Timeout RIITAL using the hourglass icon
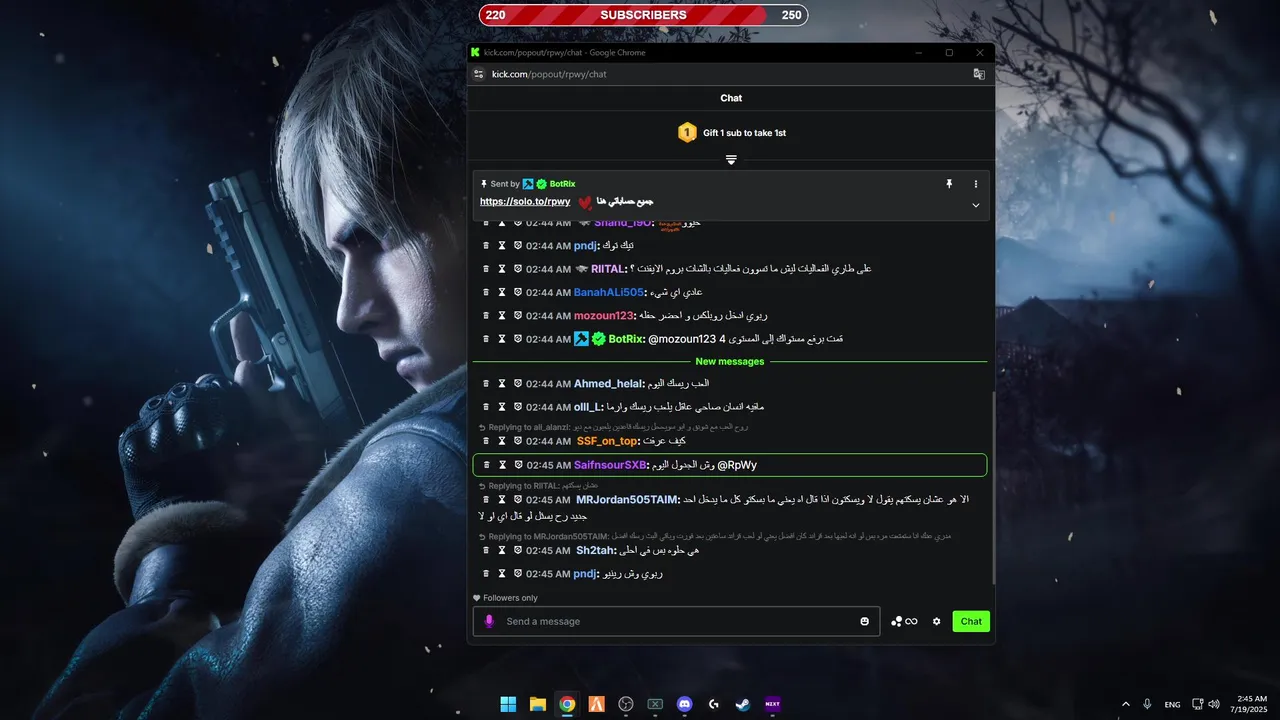This screenshot has height=720, width=1280. [502, 269]
